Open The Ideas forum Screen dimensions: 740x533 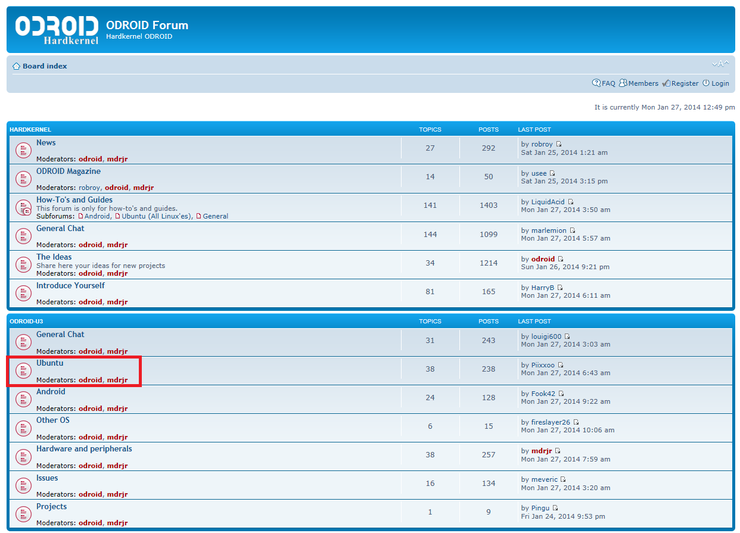point(54,257)
